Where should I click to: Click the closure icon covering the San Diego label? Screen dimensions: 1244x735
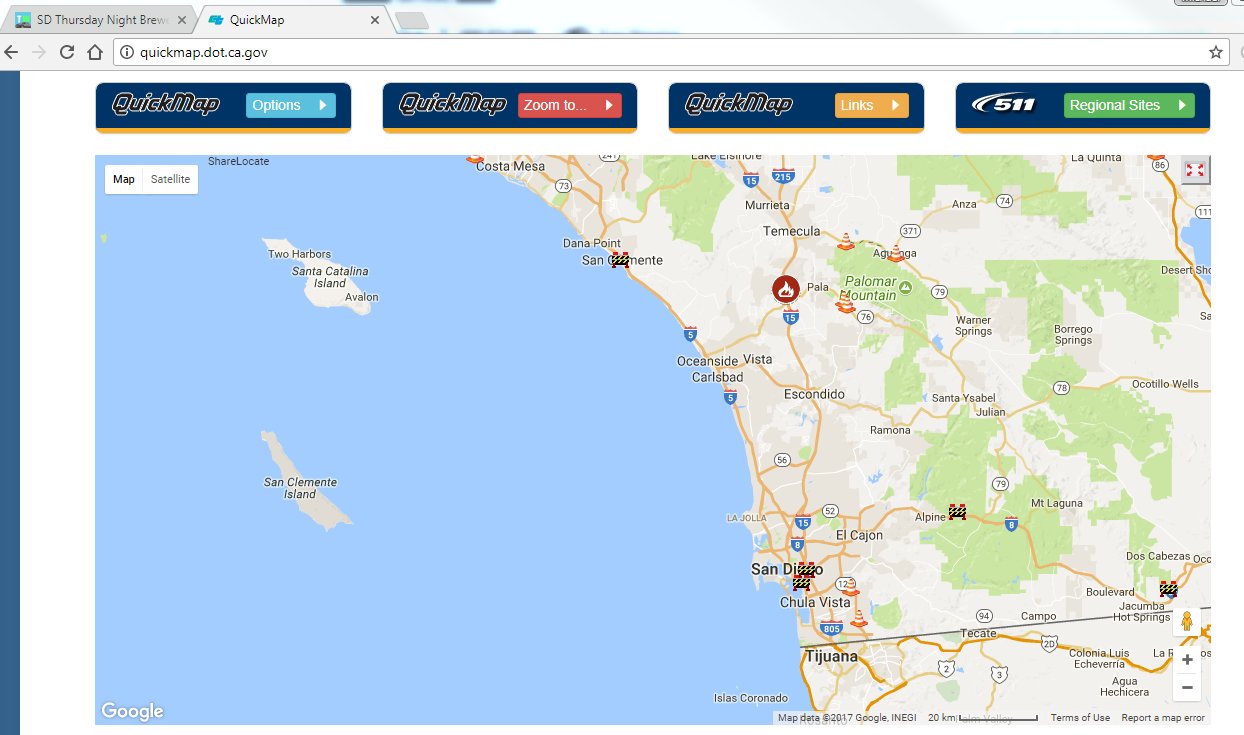pos(805,569)
